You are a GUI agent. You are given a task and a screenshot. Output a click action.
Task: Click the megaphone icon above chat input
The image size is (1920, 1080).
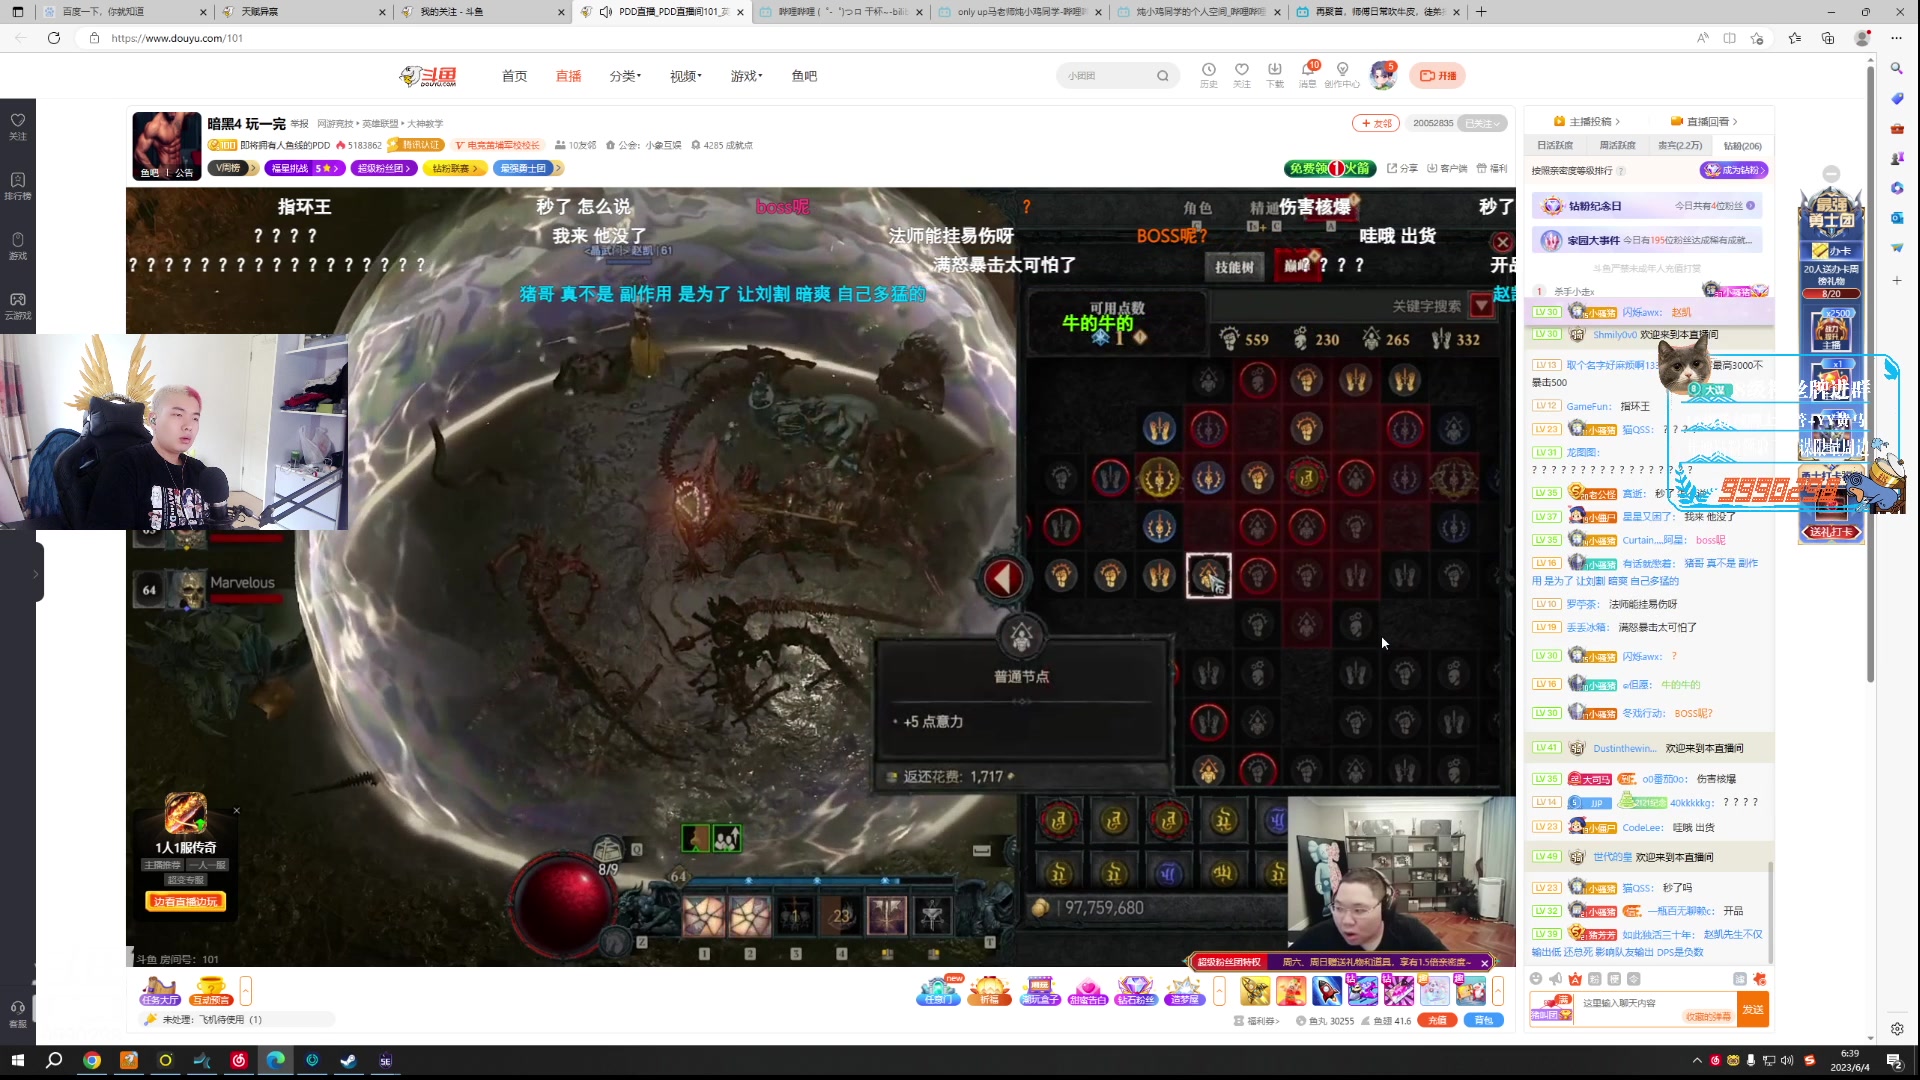[1555, 979]
